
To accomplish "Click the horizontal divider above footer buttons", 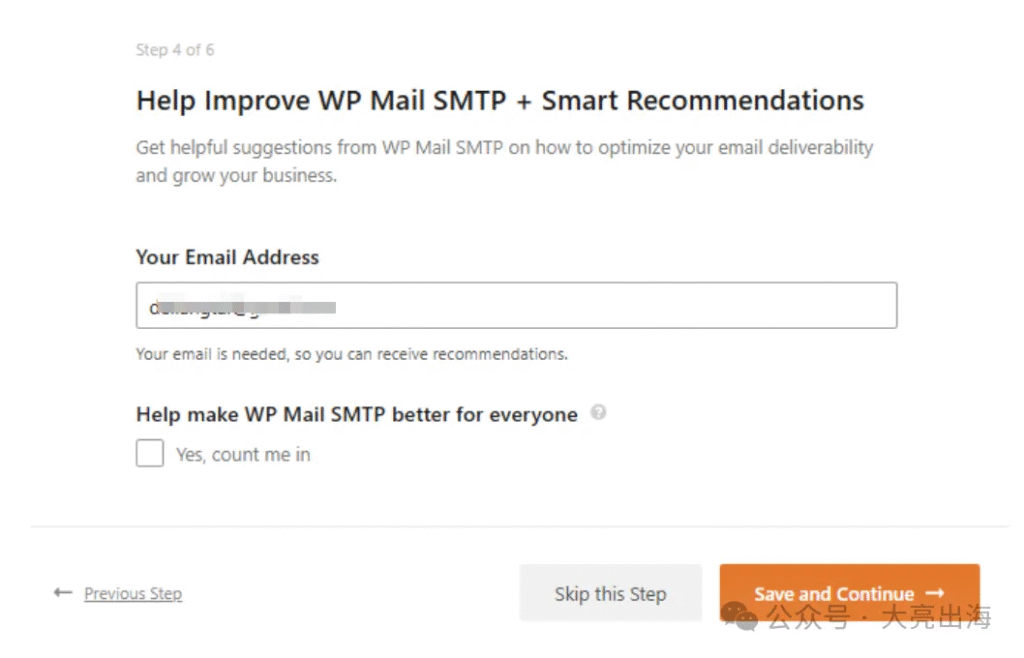I will click(x=519, y=526).
